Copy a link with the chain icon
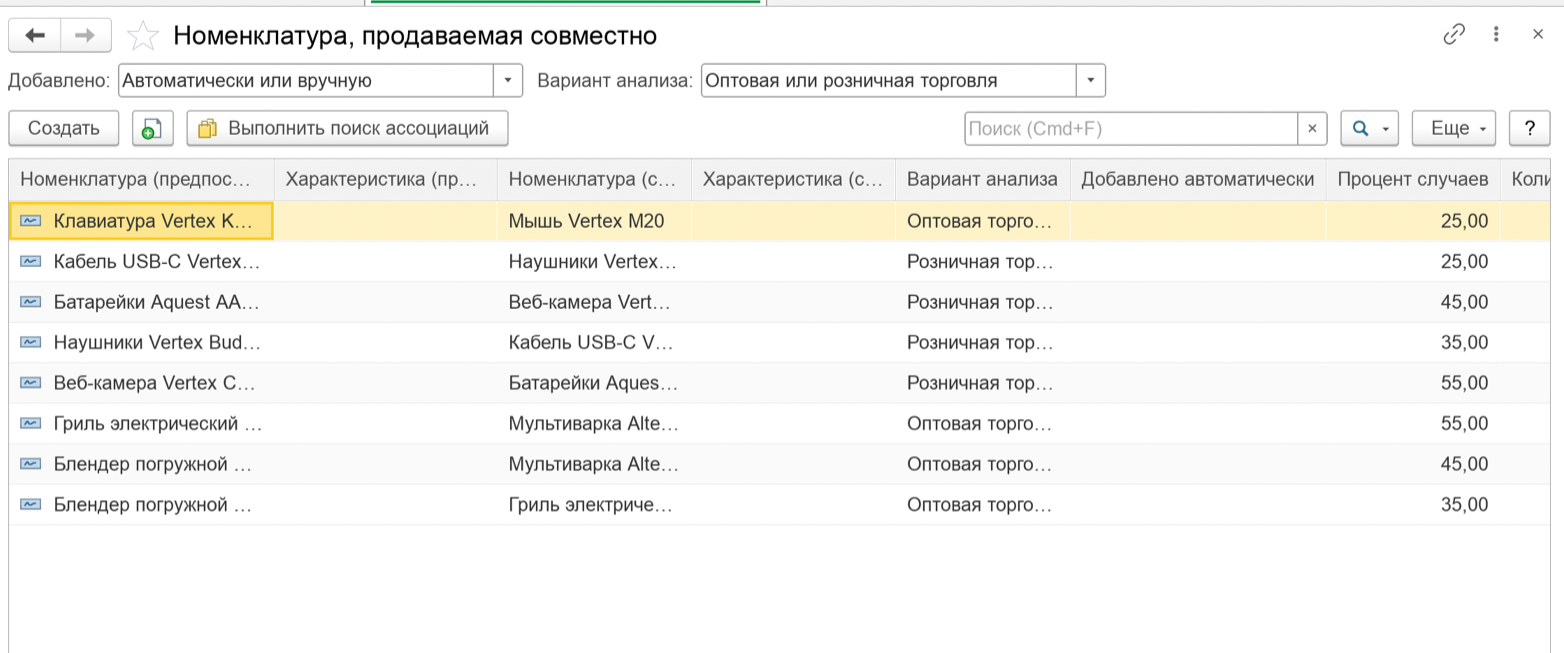Viewport: 1564px width, 653px height. pos(1453,35)
